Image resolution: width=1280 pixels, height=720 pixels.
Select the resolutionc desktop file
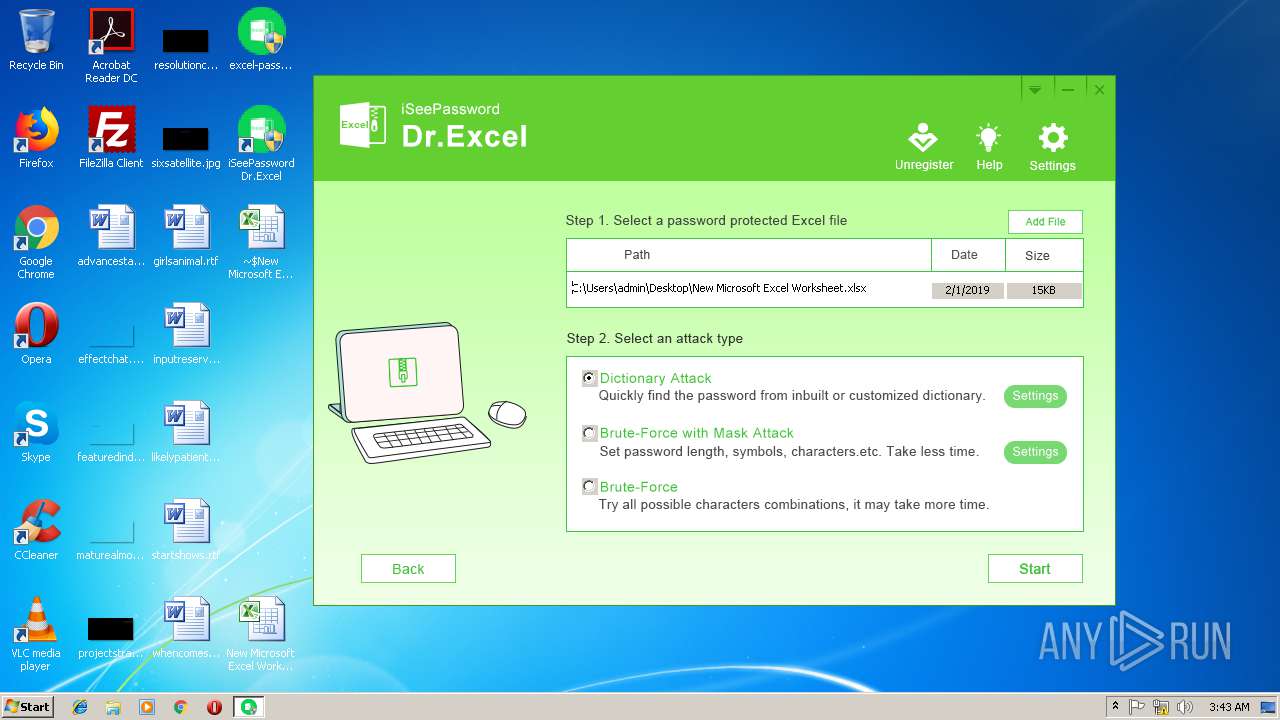[186, 48]
